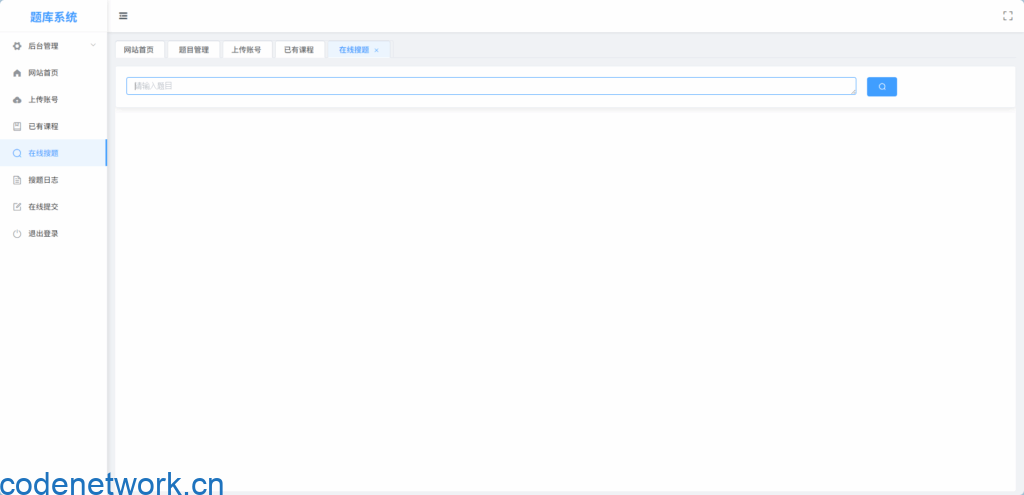Click the edit icon beside 在线提交
Screen dimensions: 1024x495
[x=17, y=207]
